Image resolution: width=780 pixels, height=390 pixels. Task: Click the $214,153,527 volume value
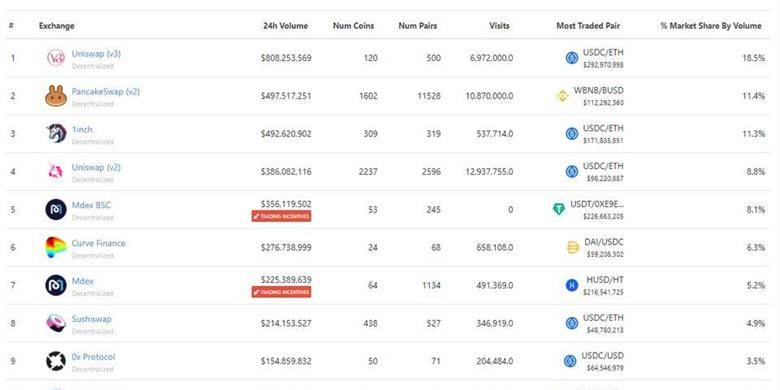pos(286,323)
